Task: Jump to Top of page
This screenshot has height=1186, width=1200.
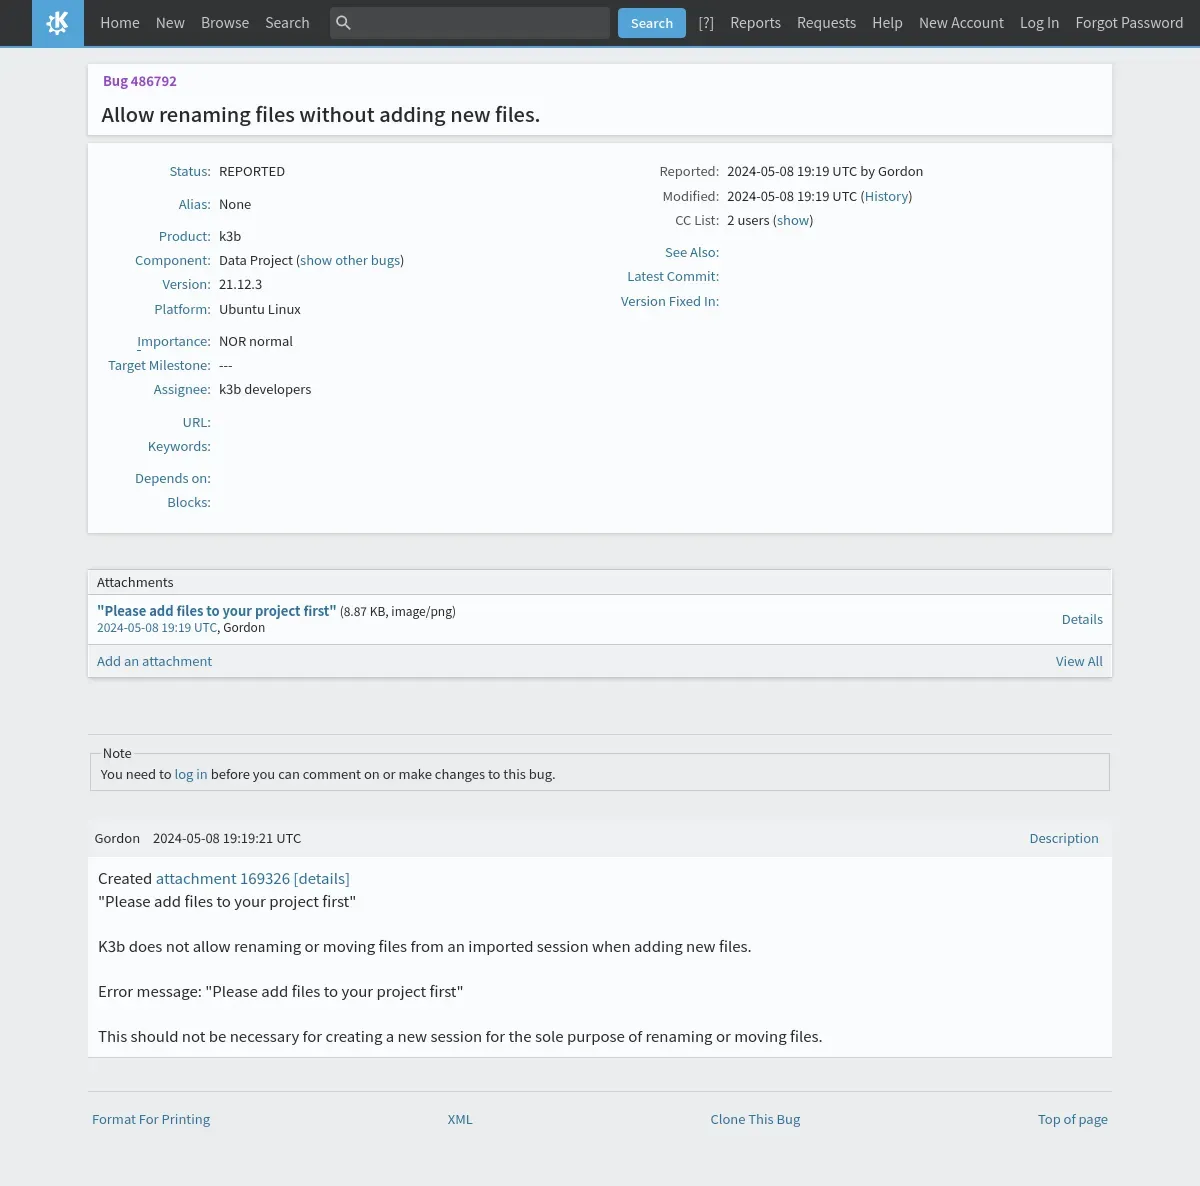Action: click(x=1073, y=1119)
